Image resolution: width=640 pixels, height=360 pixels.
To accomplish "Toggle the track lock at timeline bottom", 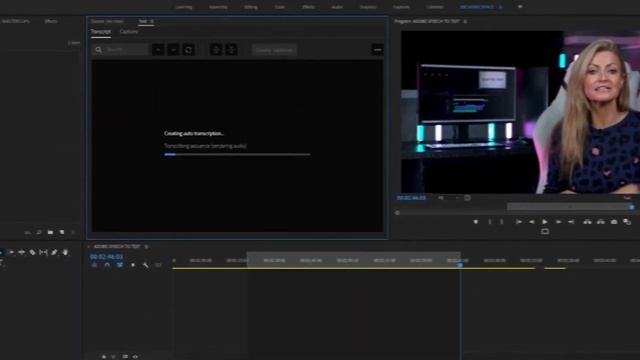I will [x=104, y=356].
